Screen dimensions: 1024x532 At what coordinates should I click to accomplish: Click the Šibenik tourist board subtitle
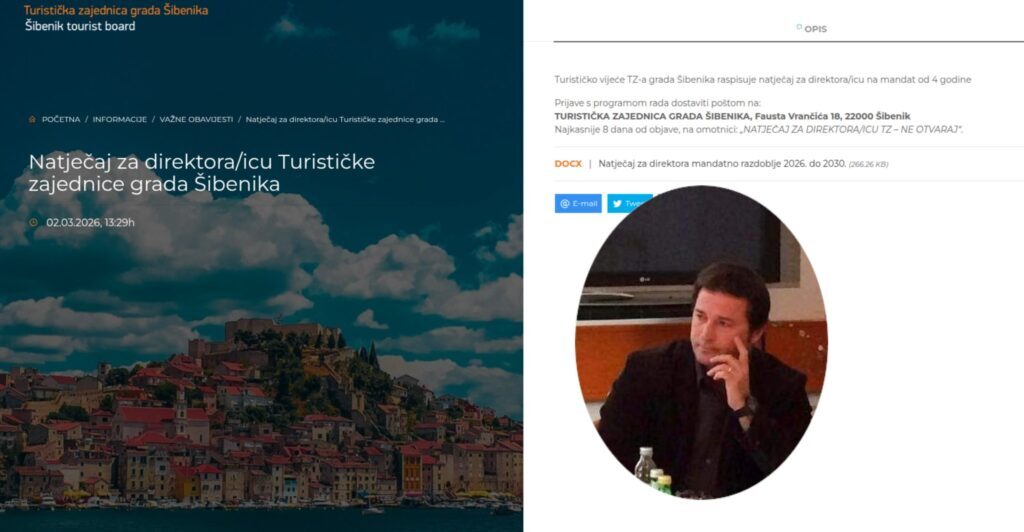click(x=80, y=26)
